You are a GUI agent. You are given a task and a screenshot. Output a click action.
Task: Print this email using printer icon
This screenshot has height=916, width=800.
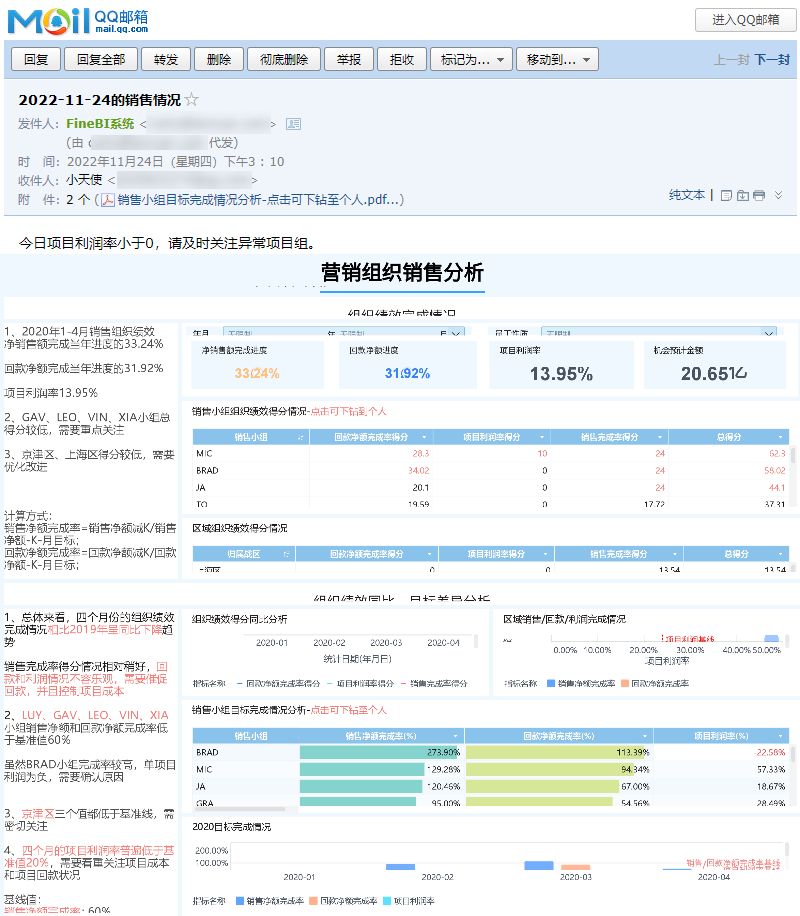(759, 196)
